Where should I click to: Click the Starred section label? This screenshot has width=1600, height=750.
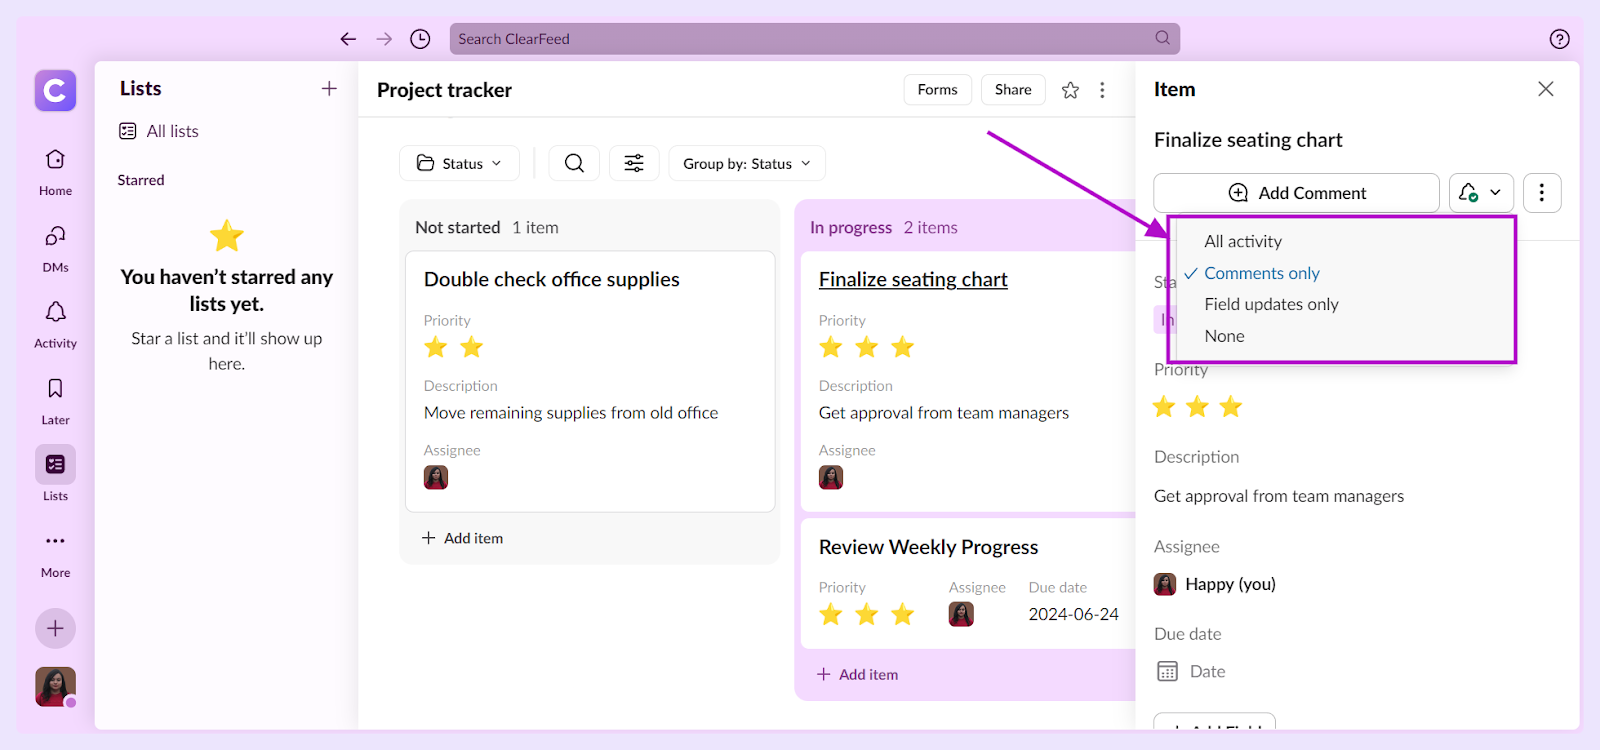141,180
